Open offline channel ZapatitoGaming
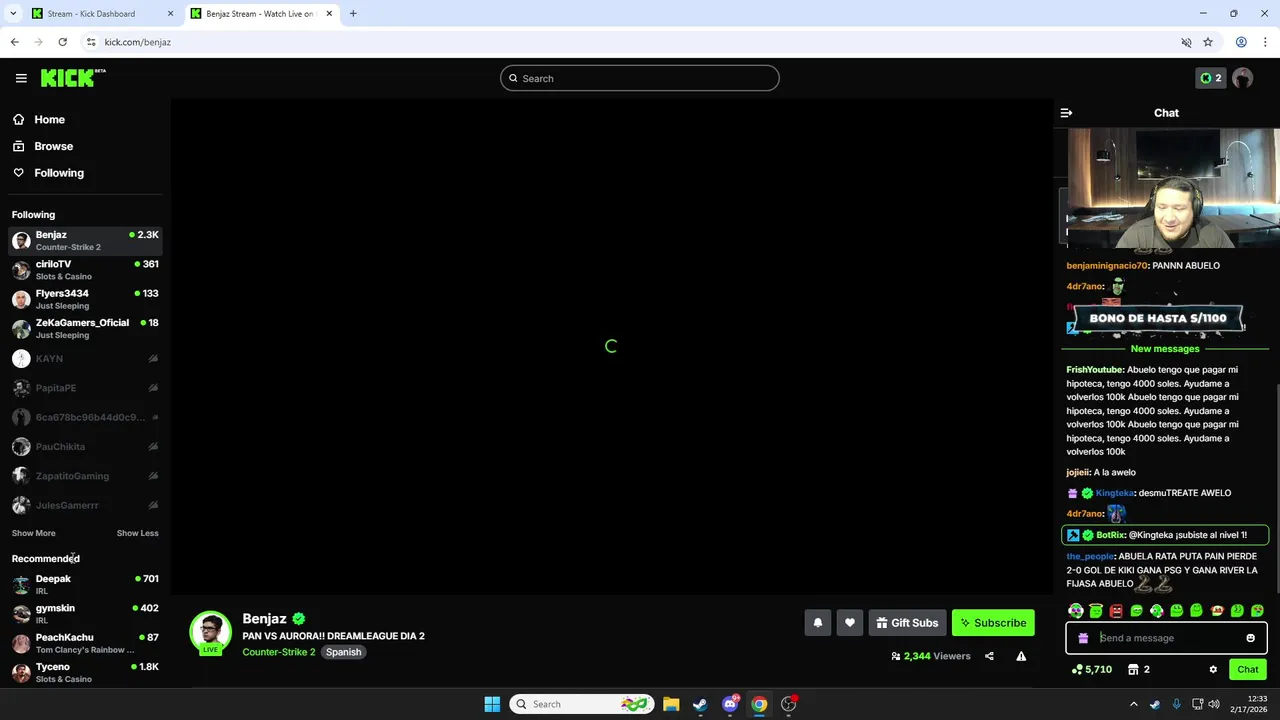 click(x=85, y=476)
